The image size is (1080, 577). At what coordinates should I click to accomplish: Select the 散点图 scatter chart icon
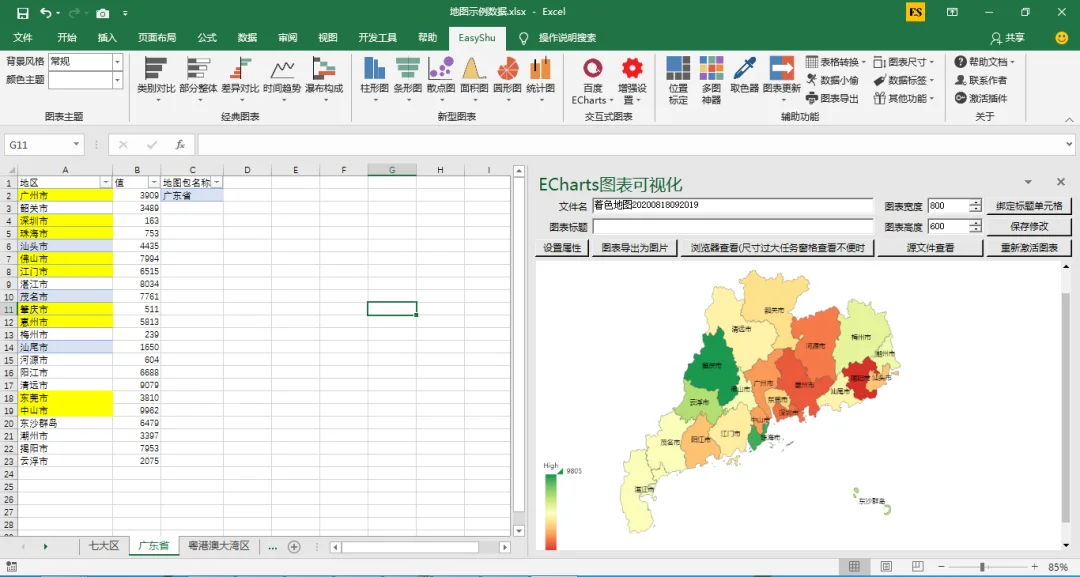(x=441, y=76)
